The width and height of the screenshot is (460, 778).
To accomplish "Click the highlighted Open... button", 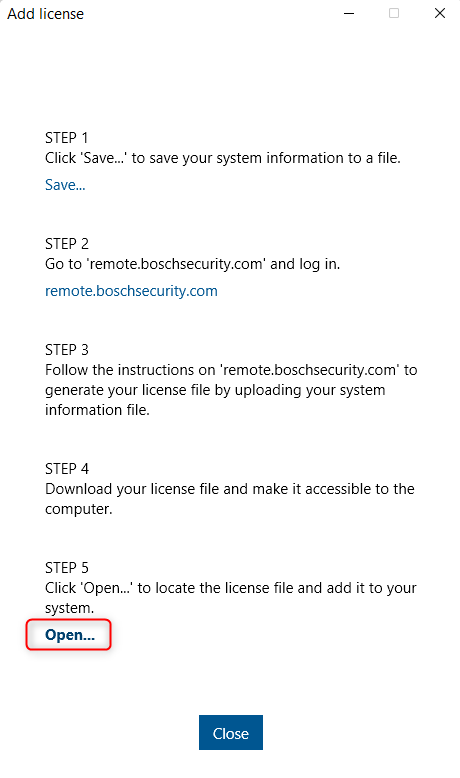I will click(69, 635).
